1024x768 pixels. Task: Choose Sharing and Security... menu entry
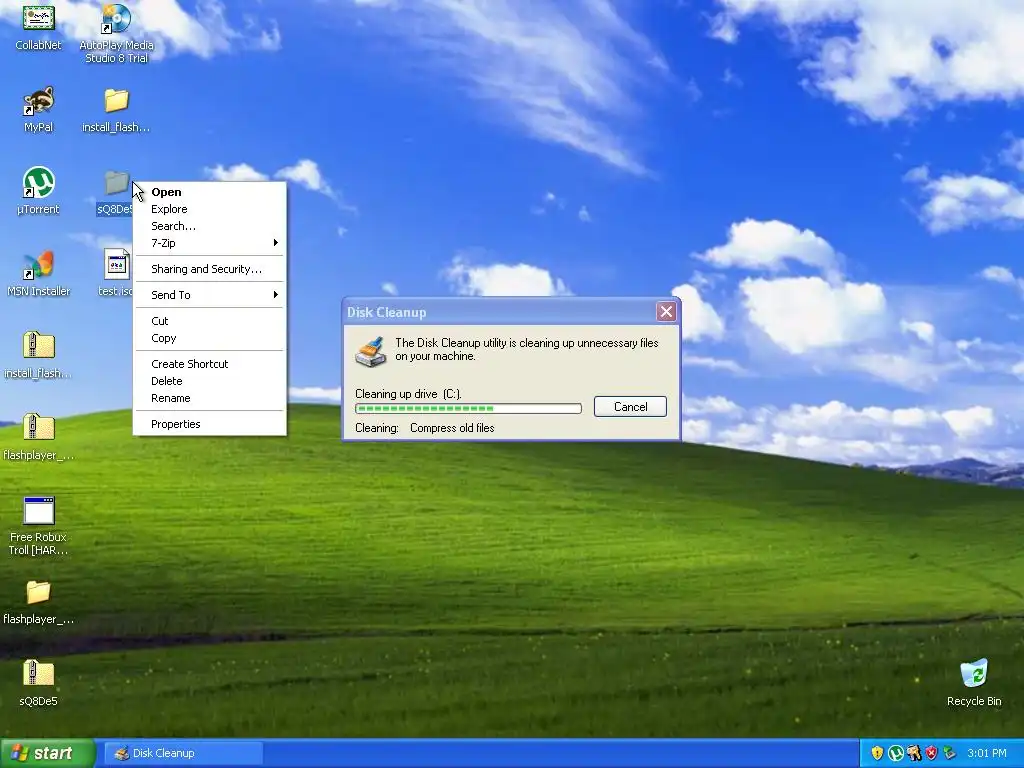[x=210, y=269]
